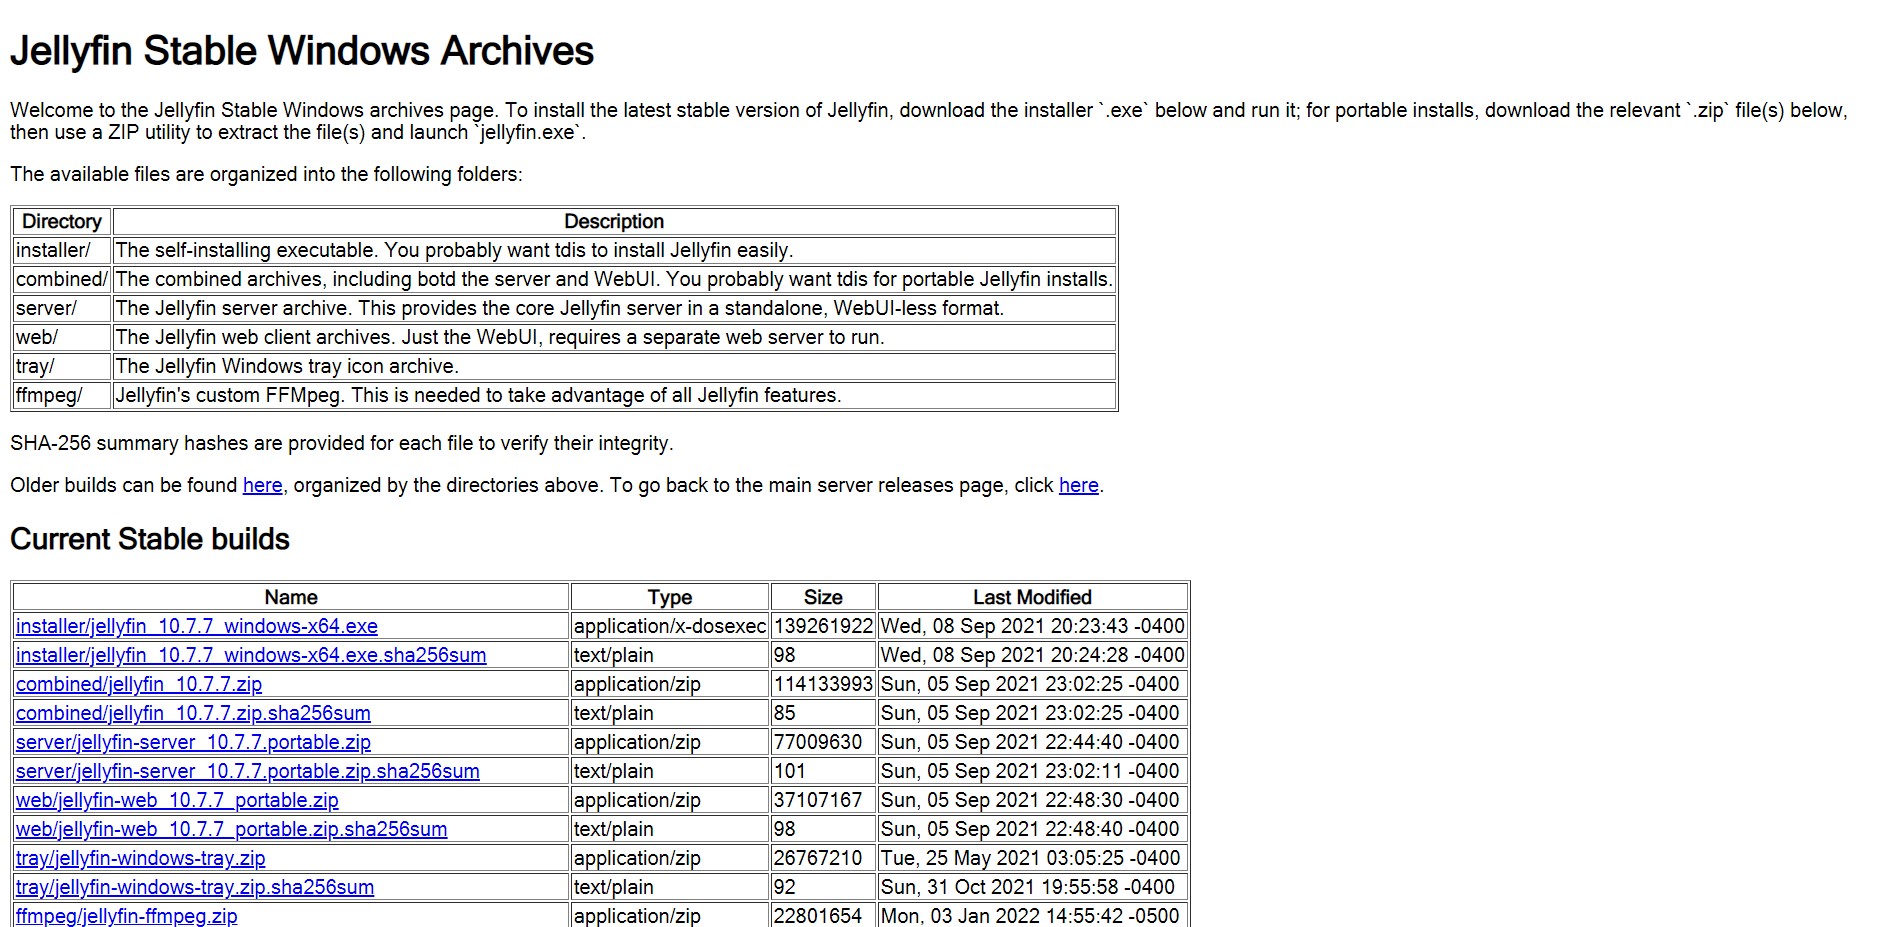Click the 'application/x-dosexec' type cell

coord(670,626)
